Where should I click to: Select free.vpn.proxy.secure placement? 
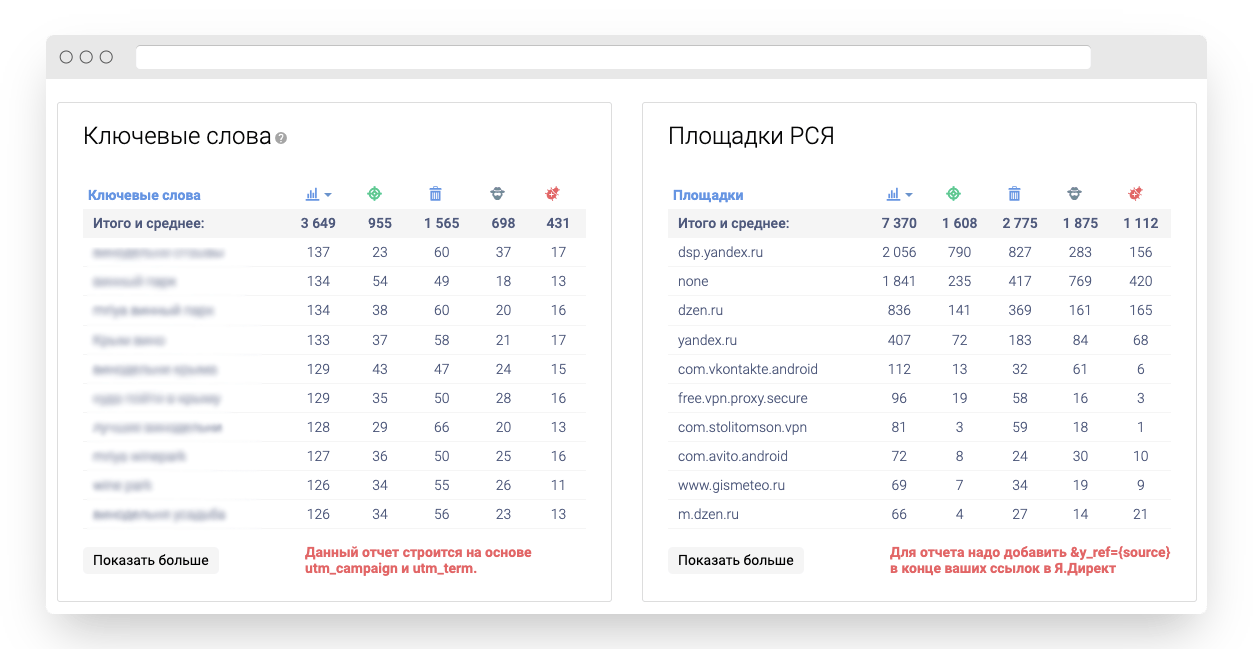[743, 398]
